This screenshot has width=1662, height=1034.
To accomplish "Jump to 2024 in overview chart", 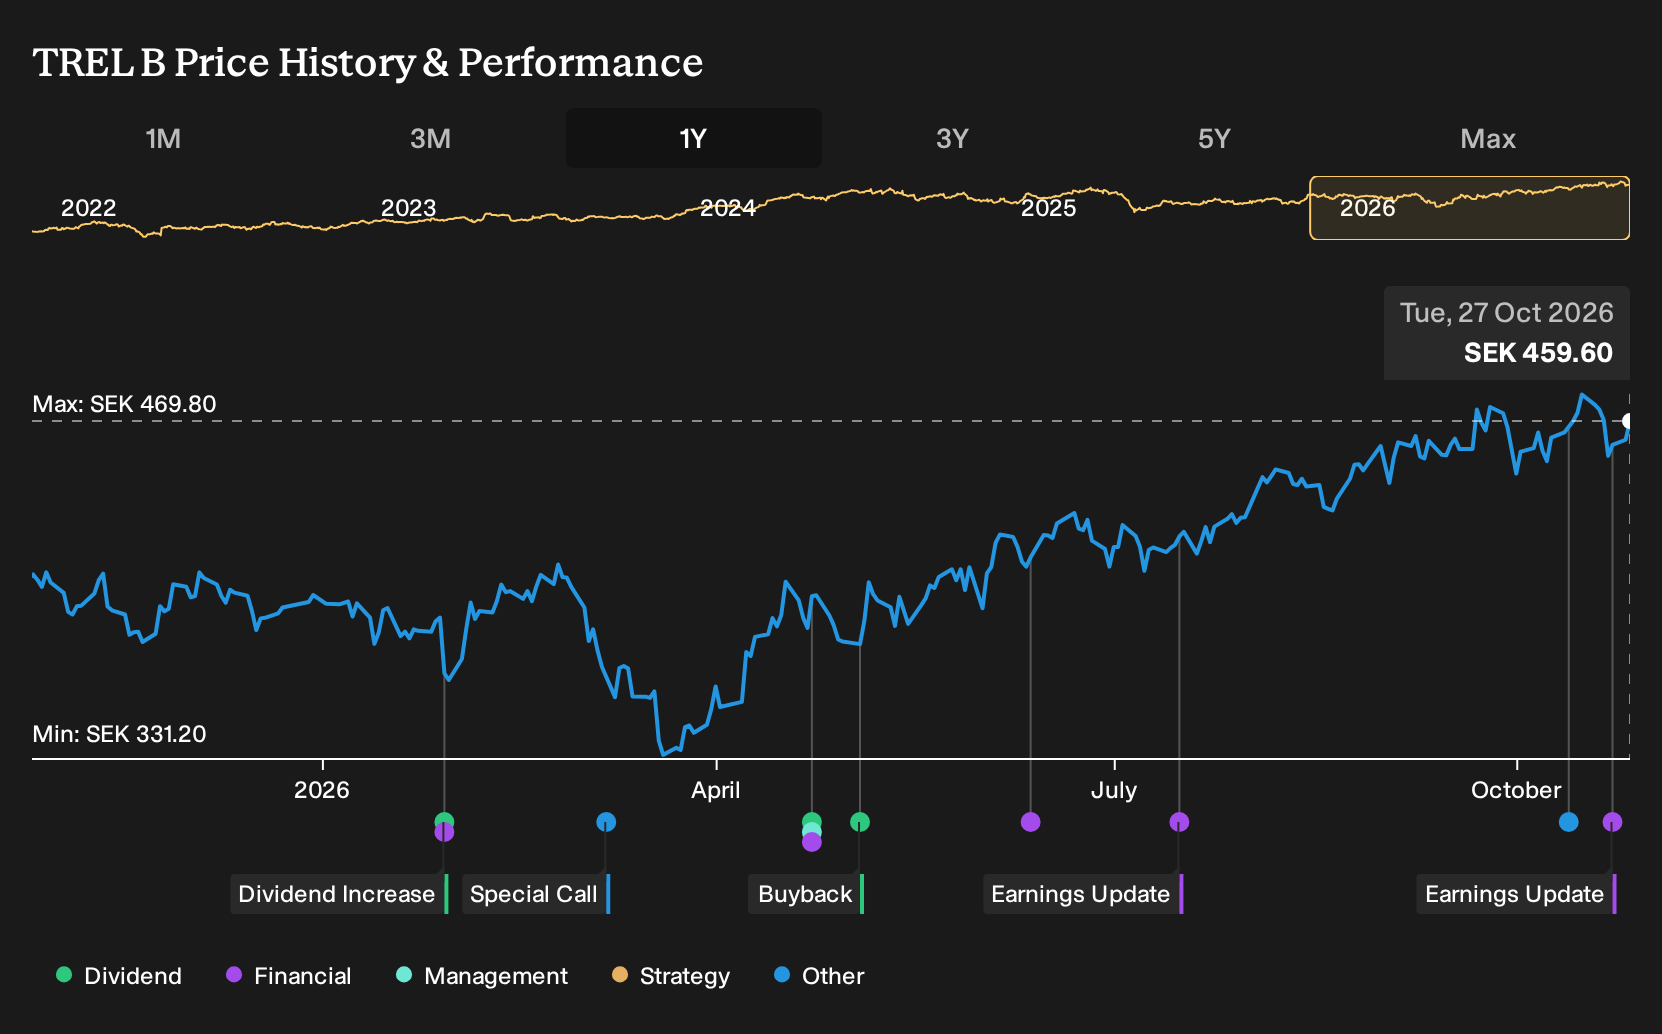I will (728, 208).
